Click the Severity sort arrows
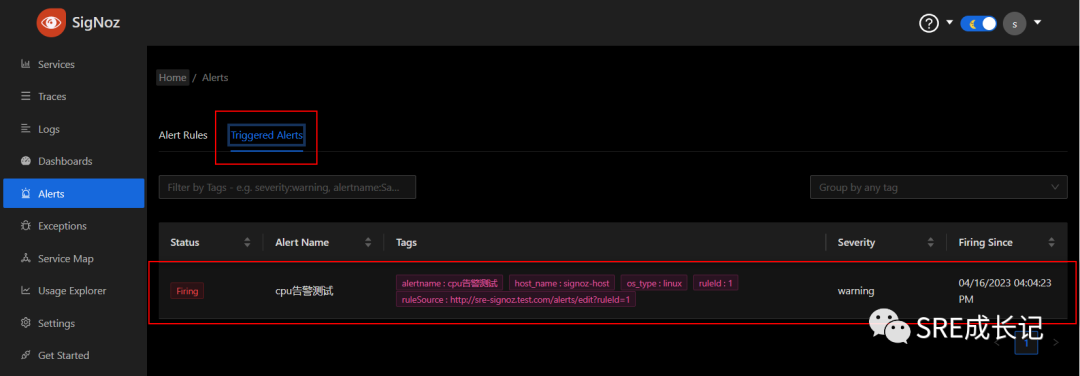This screenshot has height=376, width=1080. tap(931, 242)
